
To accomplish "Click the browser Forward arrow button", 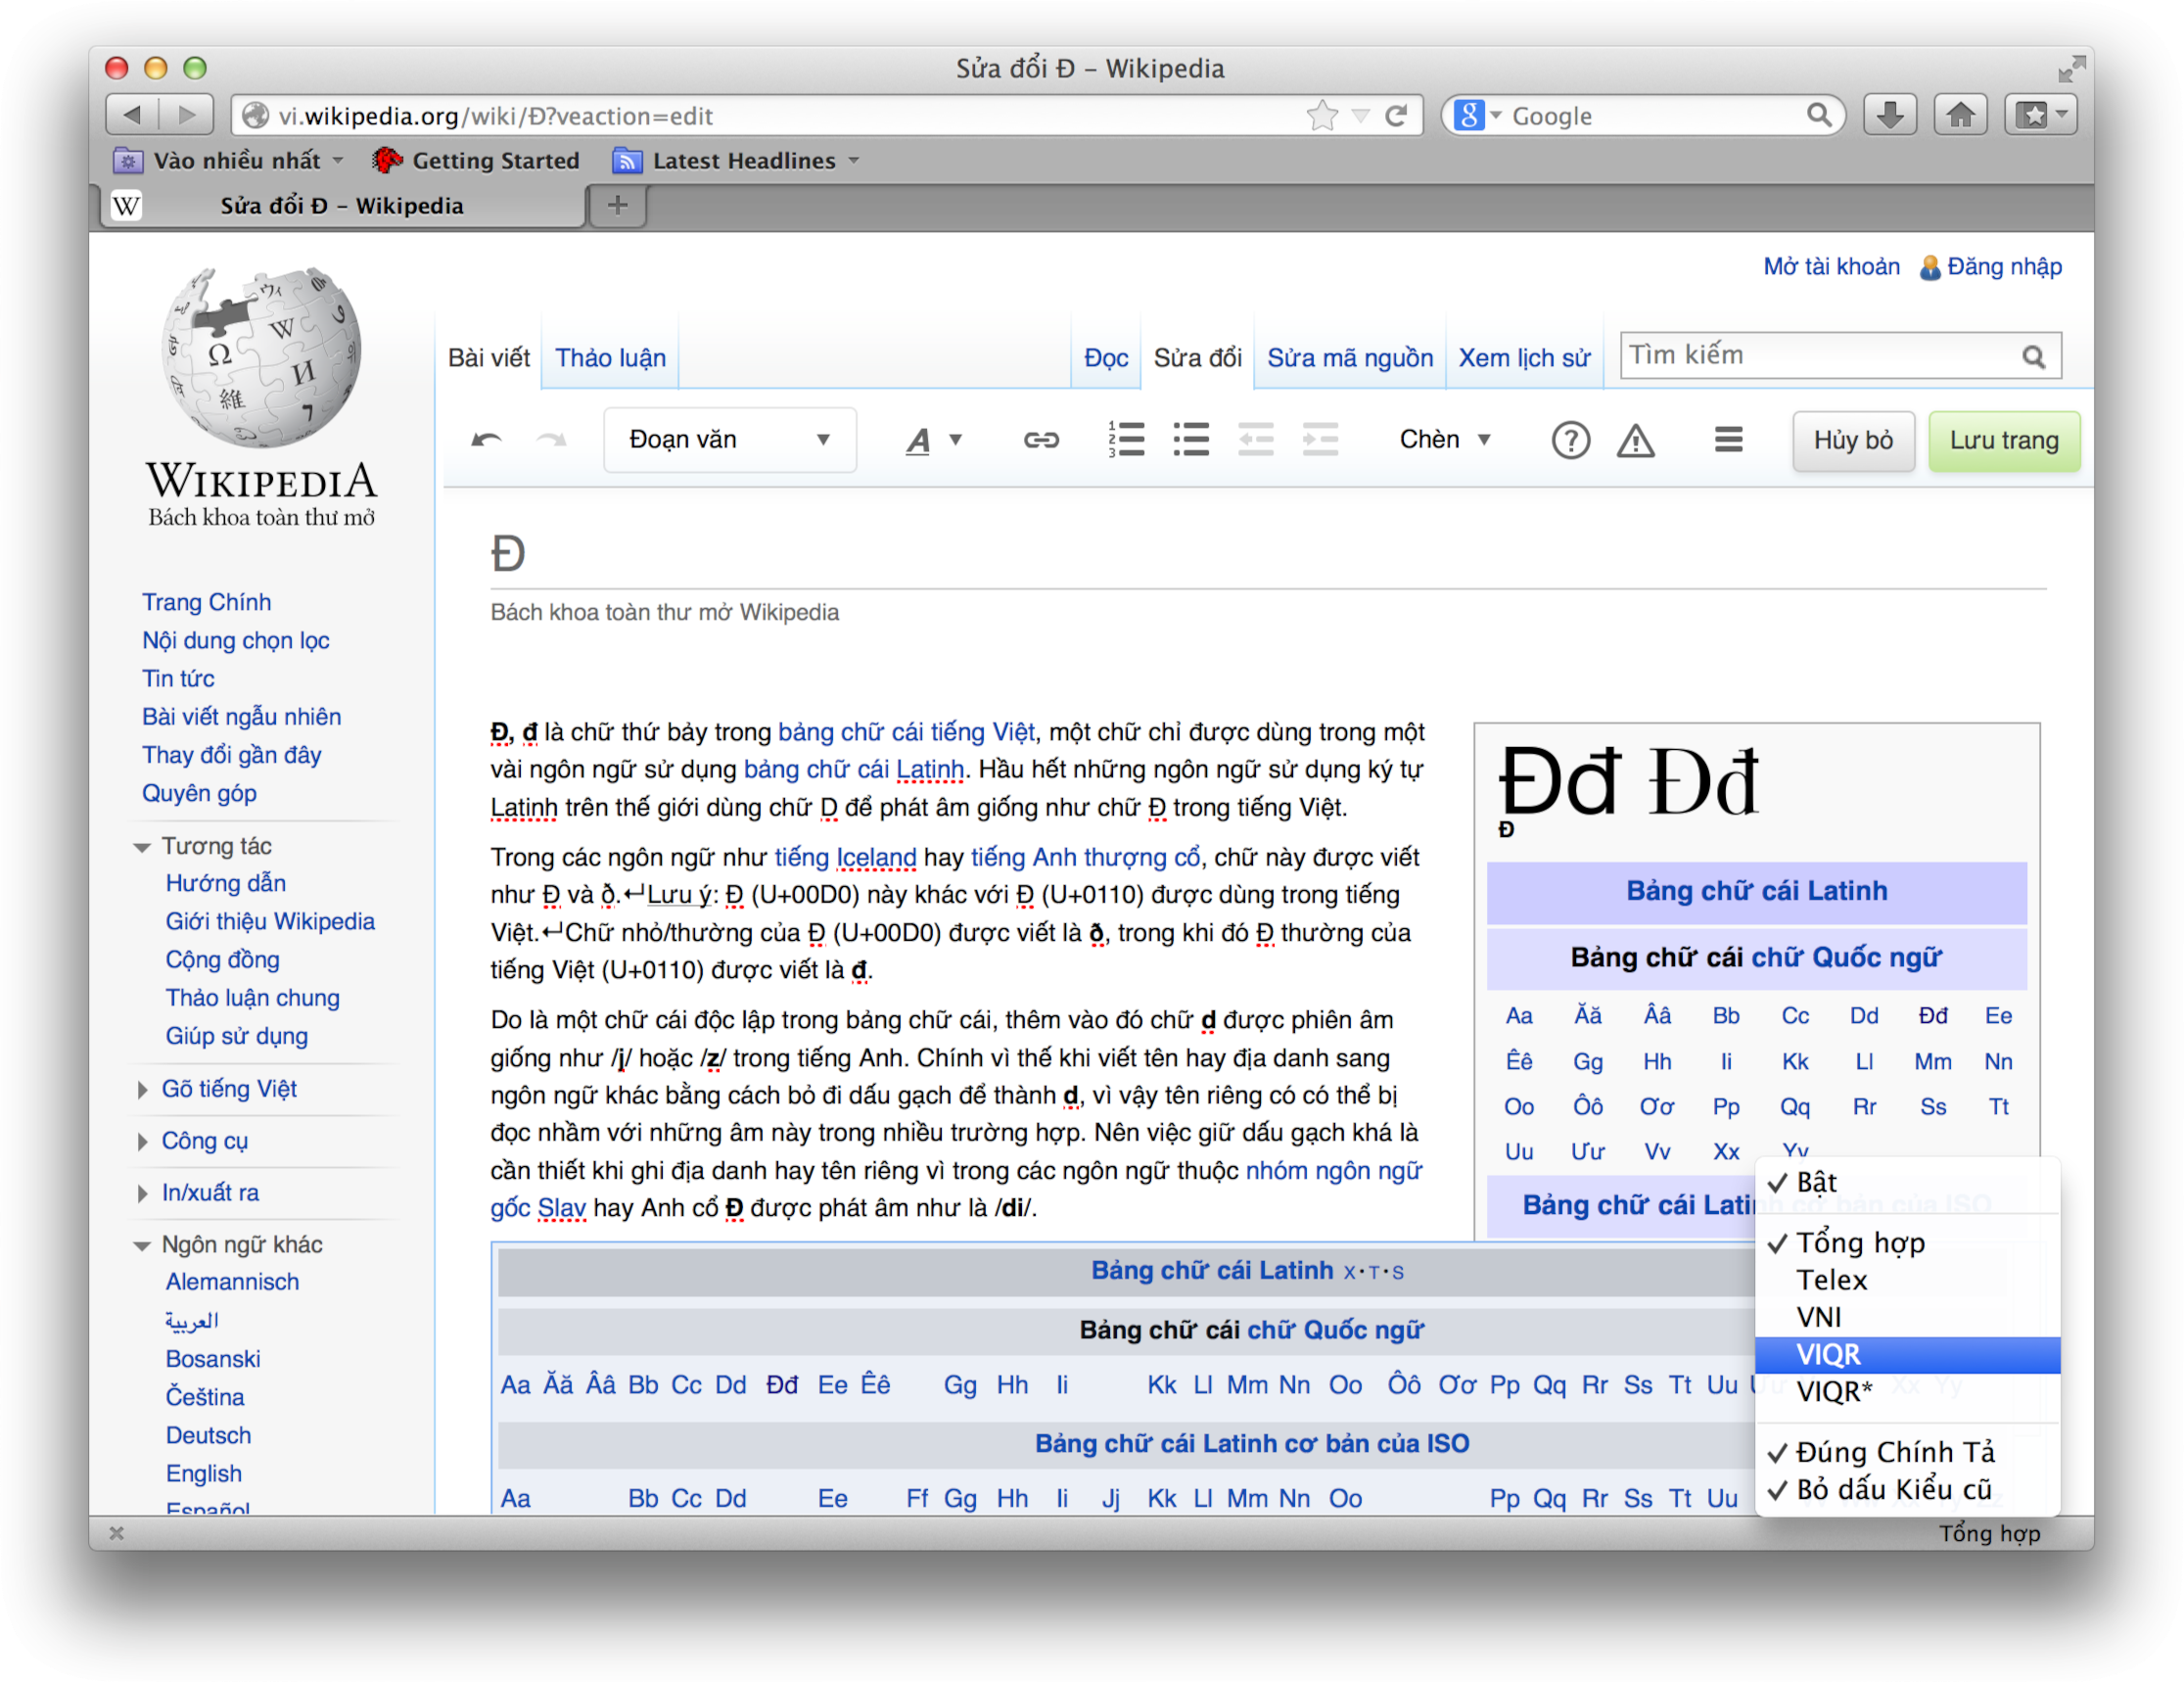I will (186, 115).
